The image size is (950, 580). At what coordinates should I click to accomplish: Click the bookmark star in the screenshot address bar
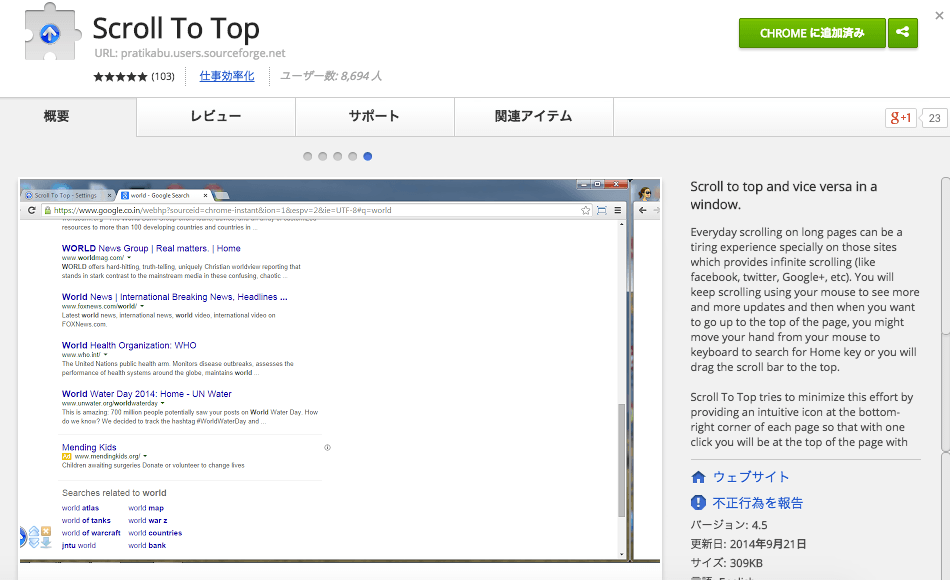click(585, 210)
